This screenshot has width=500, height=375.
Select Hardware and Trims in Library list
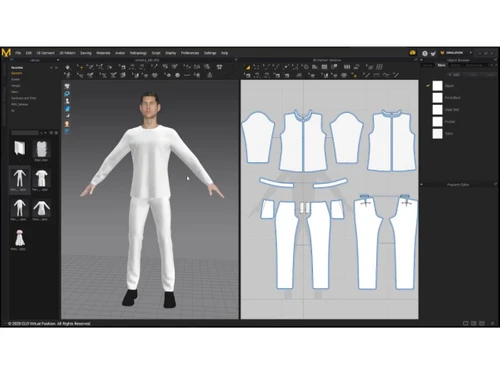[24, 98]
